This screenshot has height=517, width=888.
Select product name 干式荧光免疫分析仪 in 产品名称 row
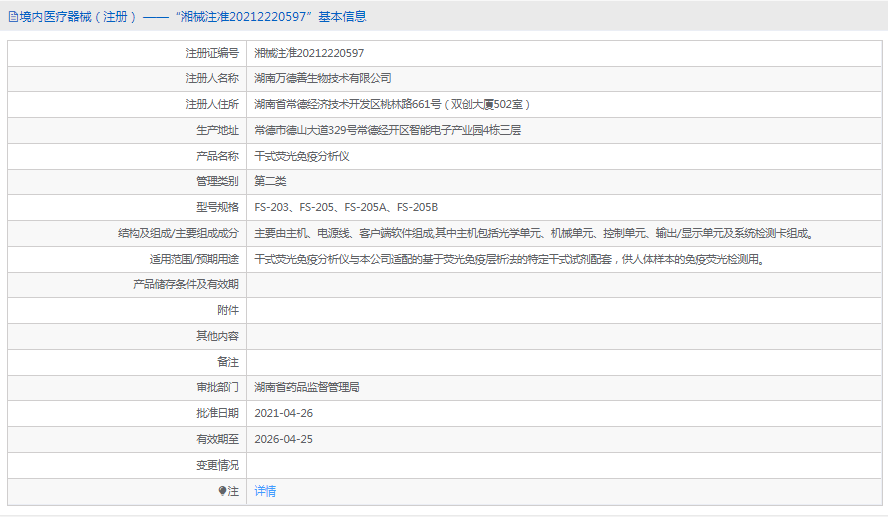302,156
